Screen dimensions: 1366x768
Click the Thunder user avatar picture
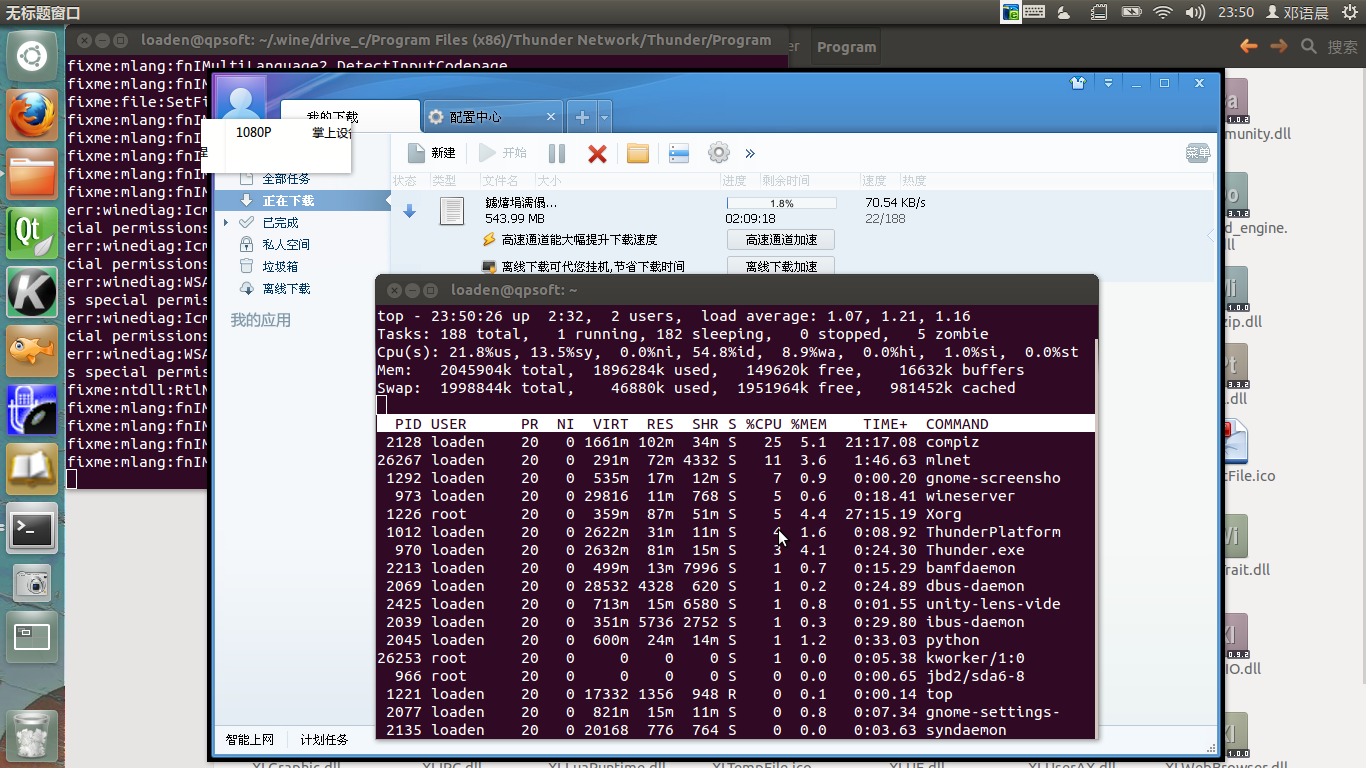point(241,99)
